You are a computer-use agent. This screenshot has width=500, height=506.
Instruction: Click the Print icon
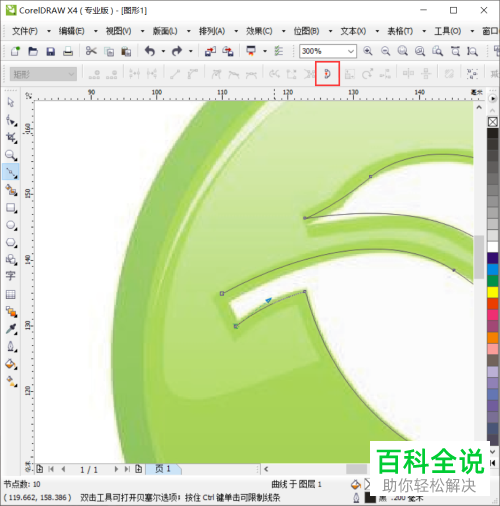[68, 51]
